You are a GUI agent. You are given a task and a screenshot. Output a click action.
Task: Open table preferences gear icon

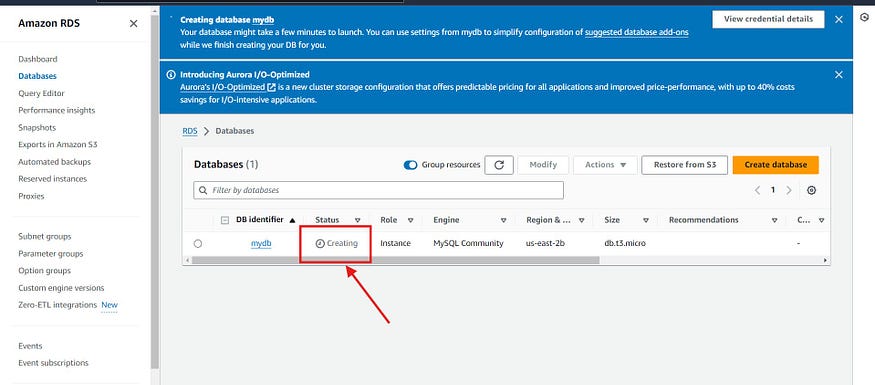click(x=811, y=190)
